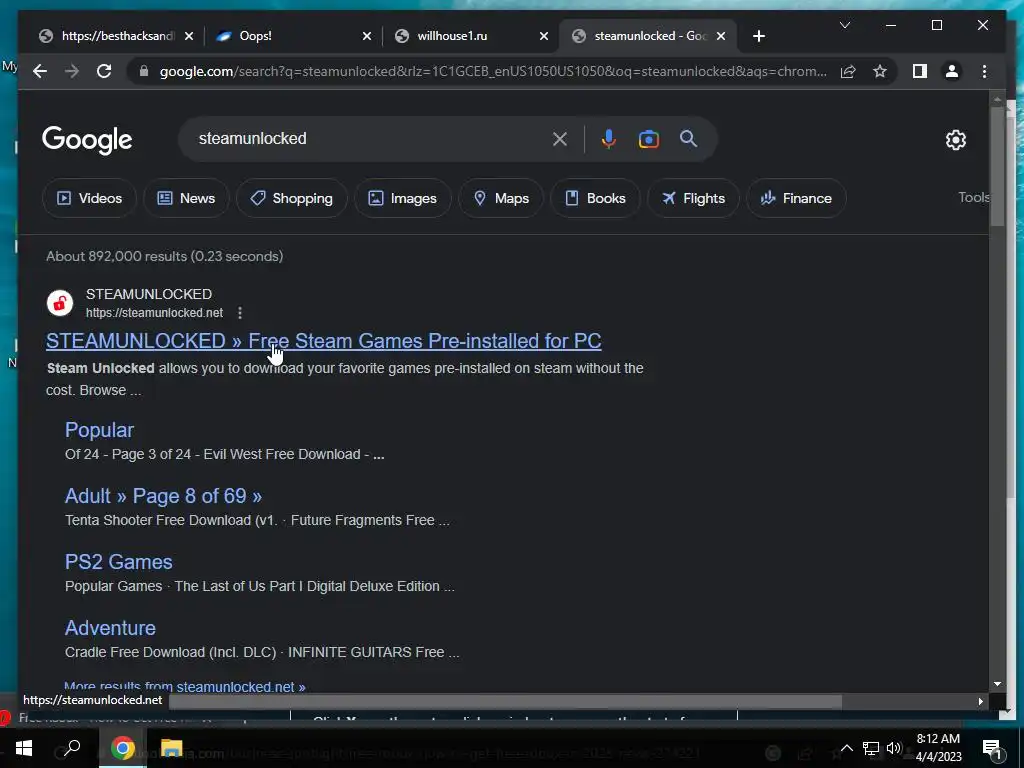
Task: Click horizontal scrollbar right arrow
Action: [x=980, y=701]
